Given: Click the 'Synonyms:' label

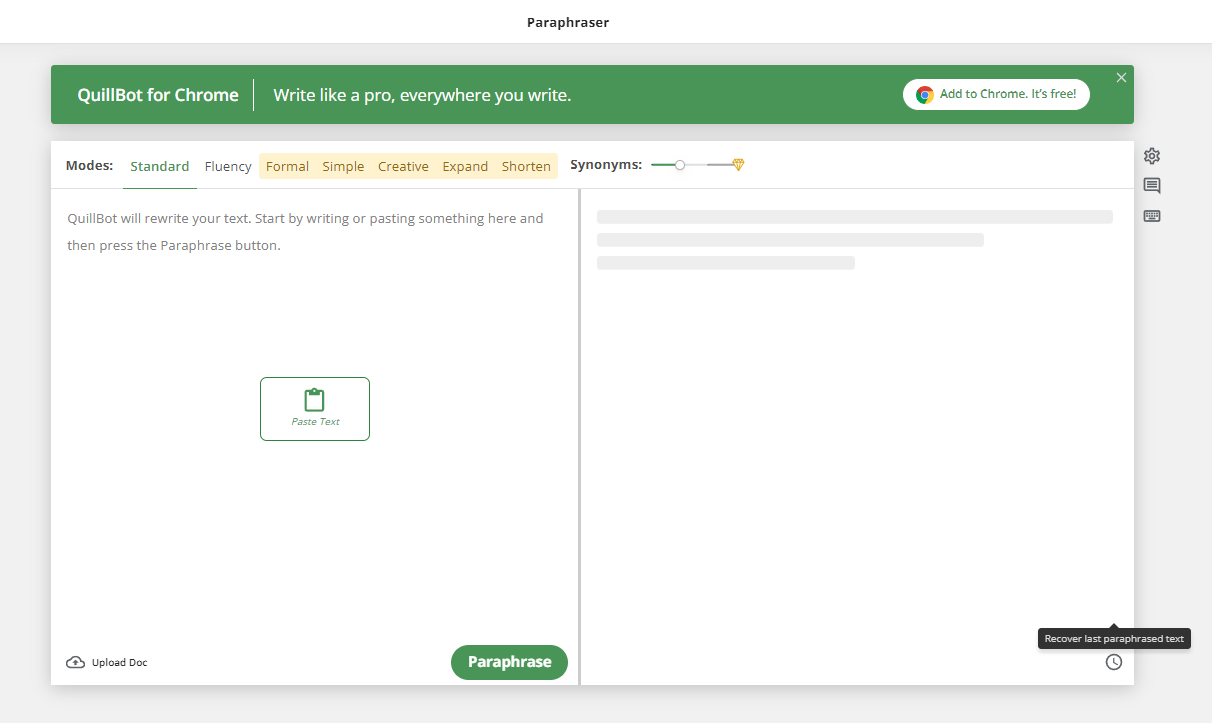Looking at the screenshot, I should [606, 165].
